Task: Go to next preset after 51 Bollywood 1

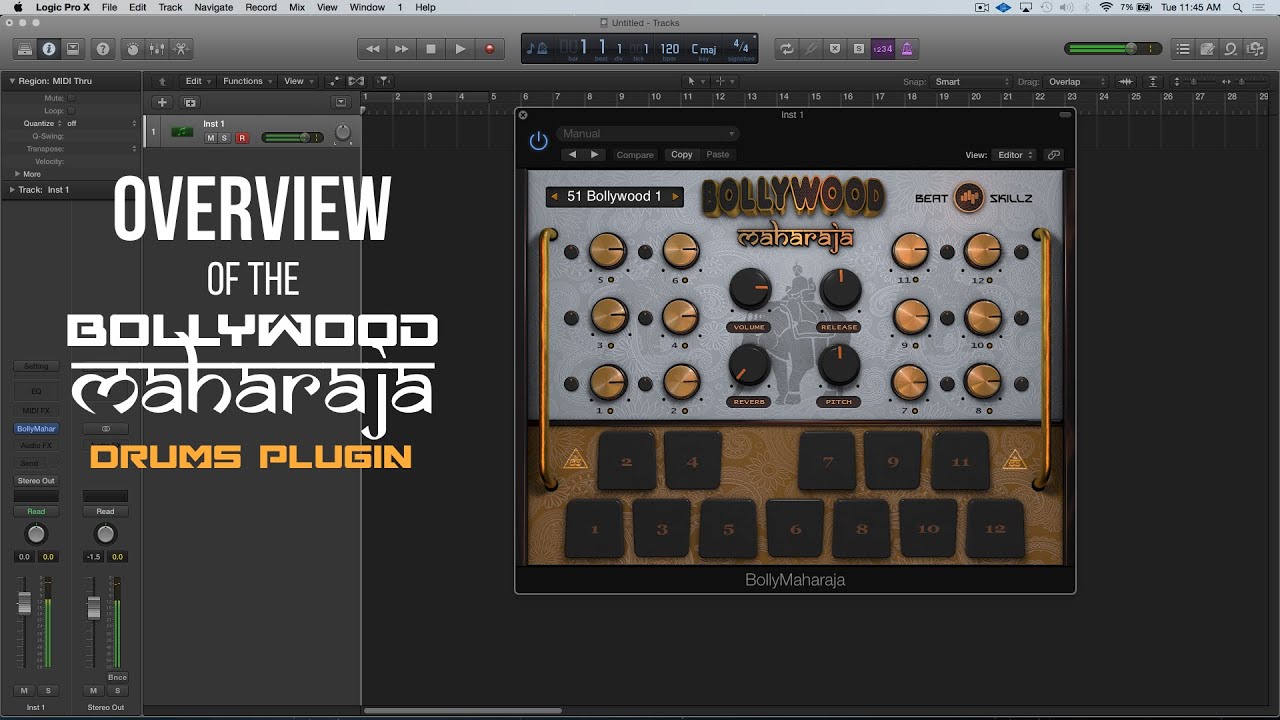Action: click(x=675, y=197)
